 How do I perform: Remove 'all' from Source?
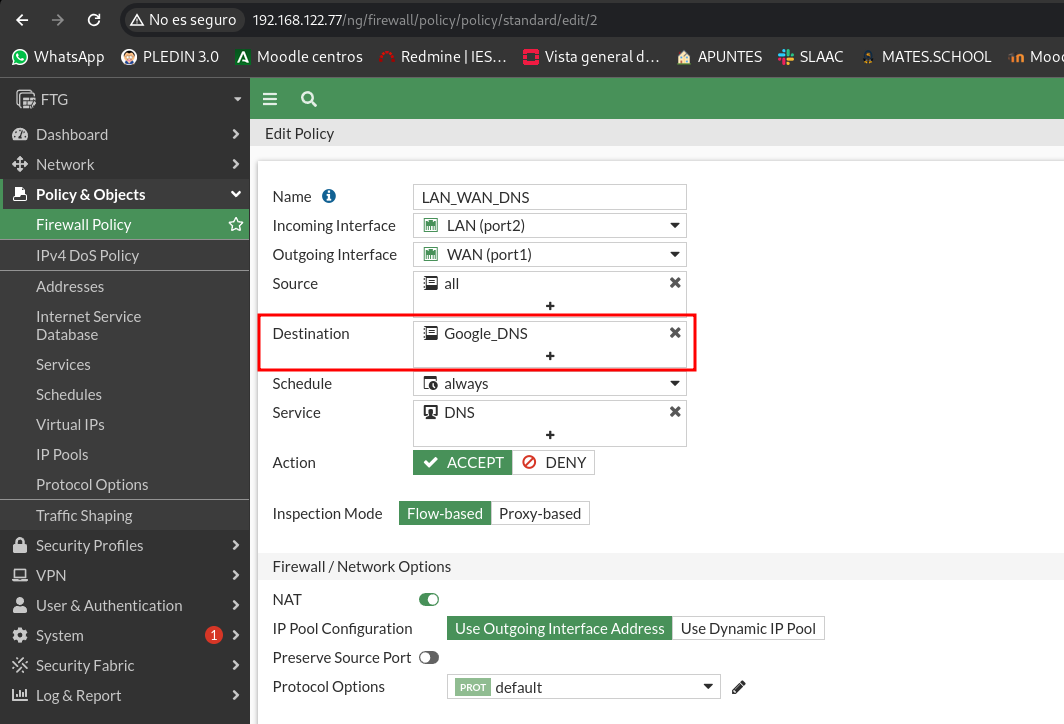[x=675, y=283]
